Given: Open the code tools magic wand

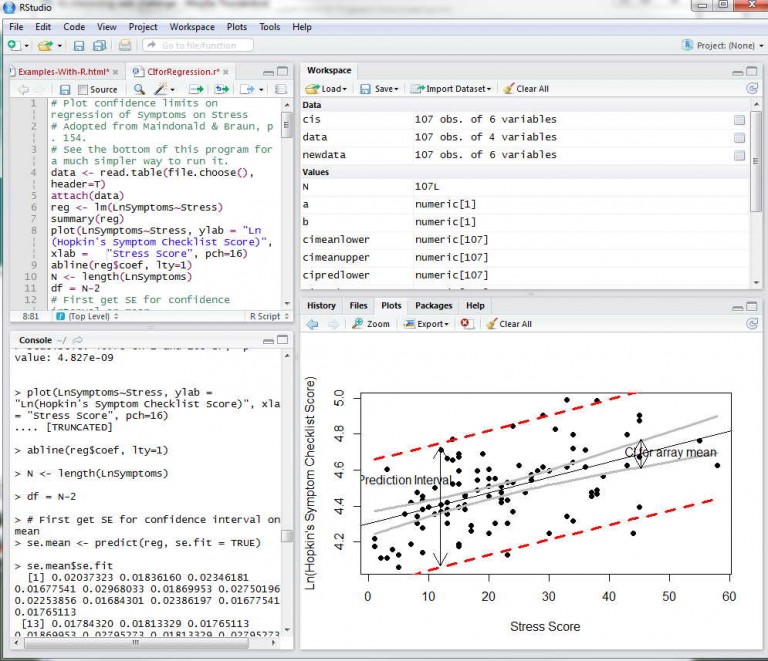Looking at the screenshot, I should coord(161,90).
